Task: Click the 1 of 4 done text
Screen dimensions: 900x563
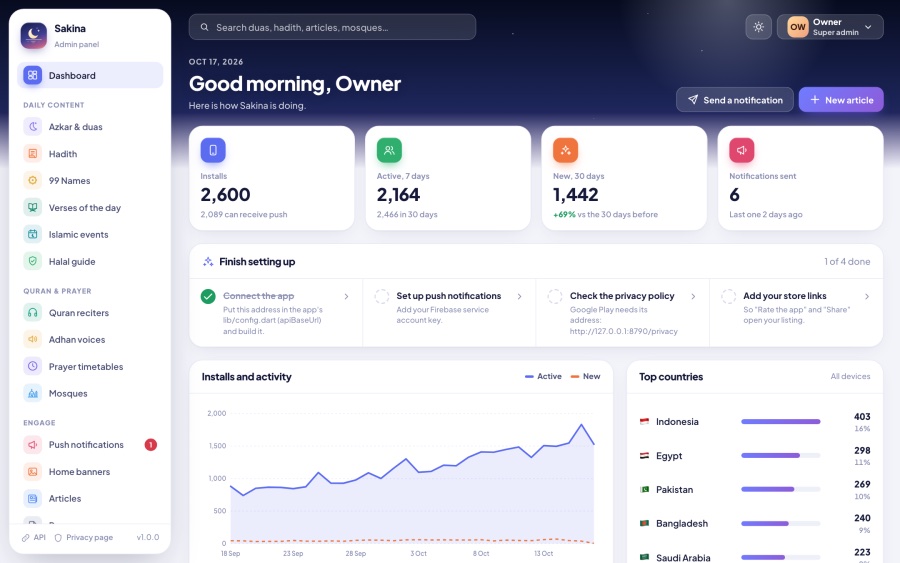Action: [x=847, y=262]
